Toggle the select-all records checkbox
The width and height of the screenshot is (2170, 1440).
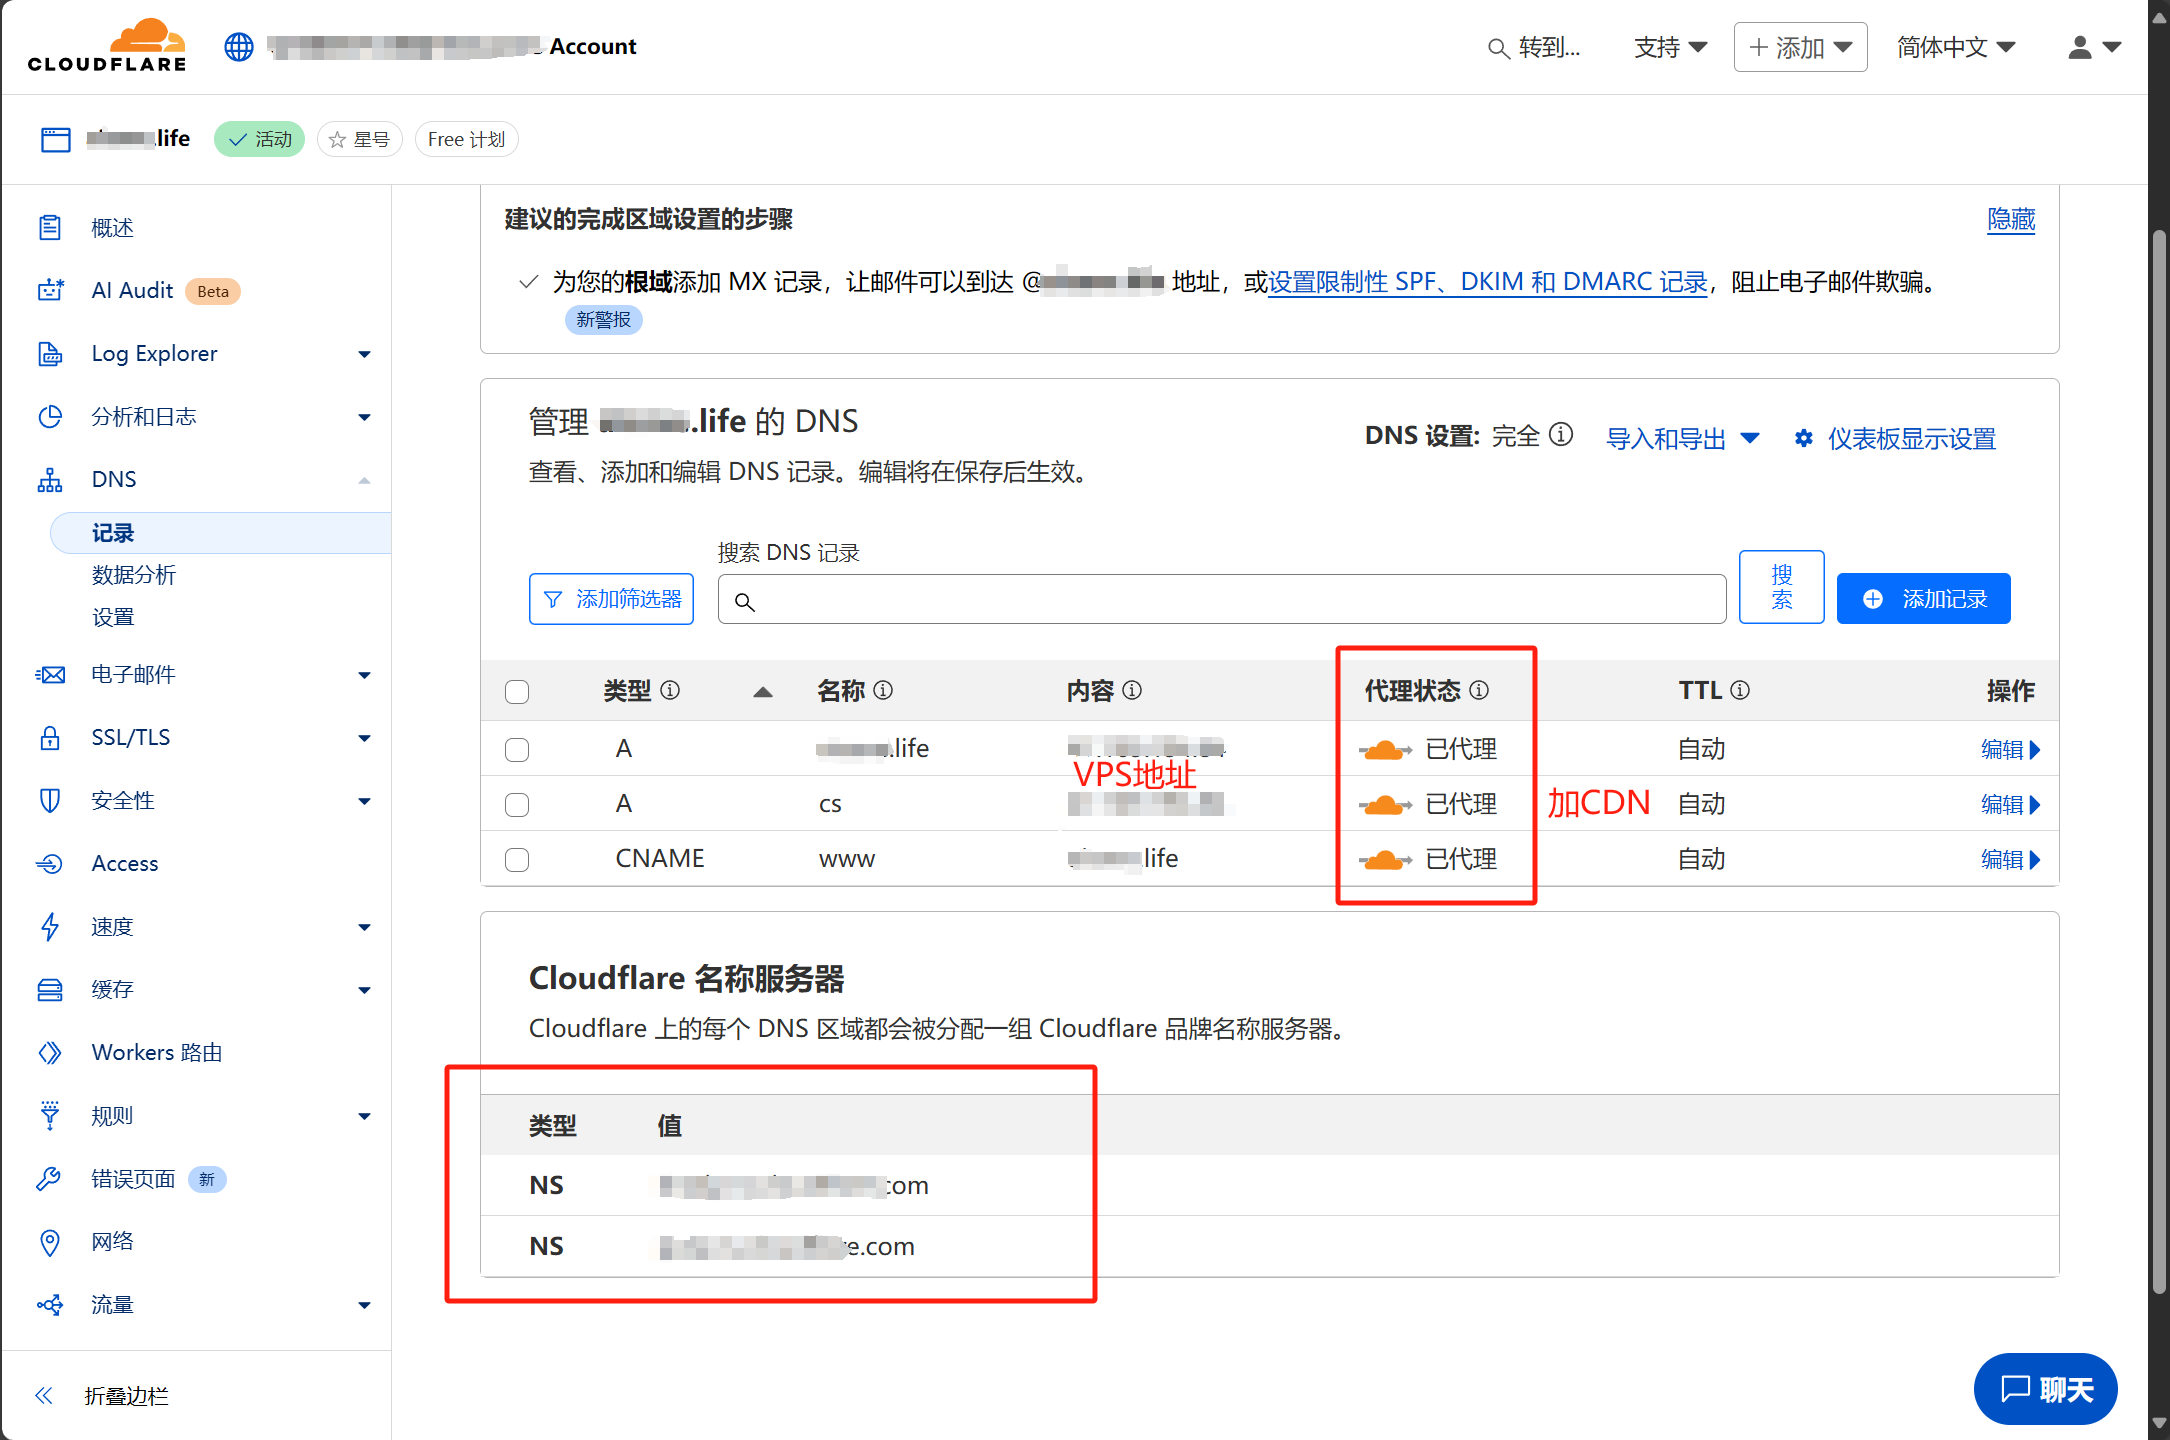click(x=517, y=692)
